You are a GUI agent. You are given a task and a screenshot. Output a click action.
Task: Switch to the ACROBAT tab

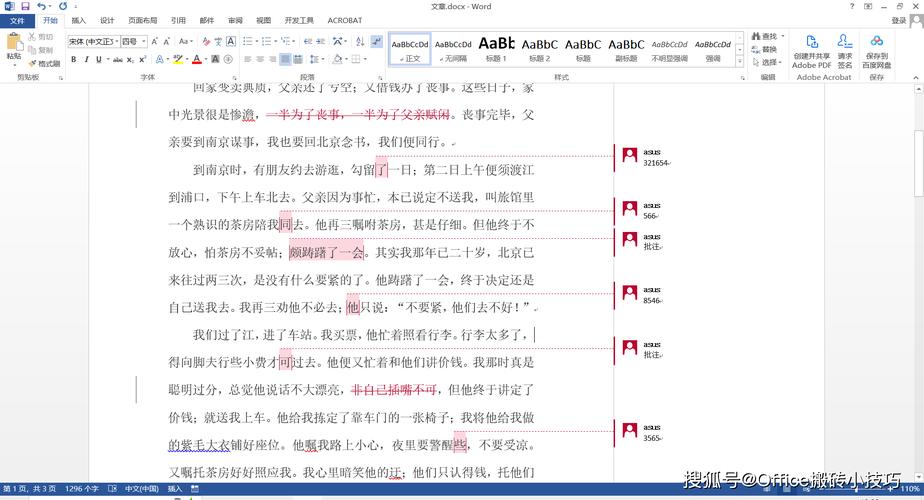coord(345,21)
